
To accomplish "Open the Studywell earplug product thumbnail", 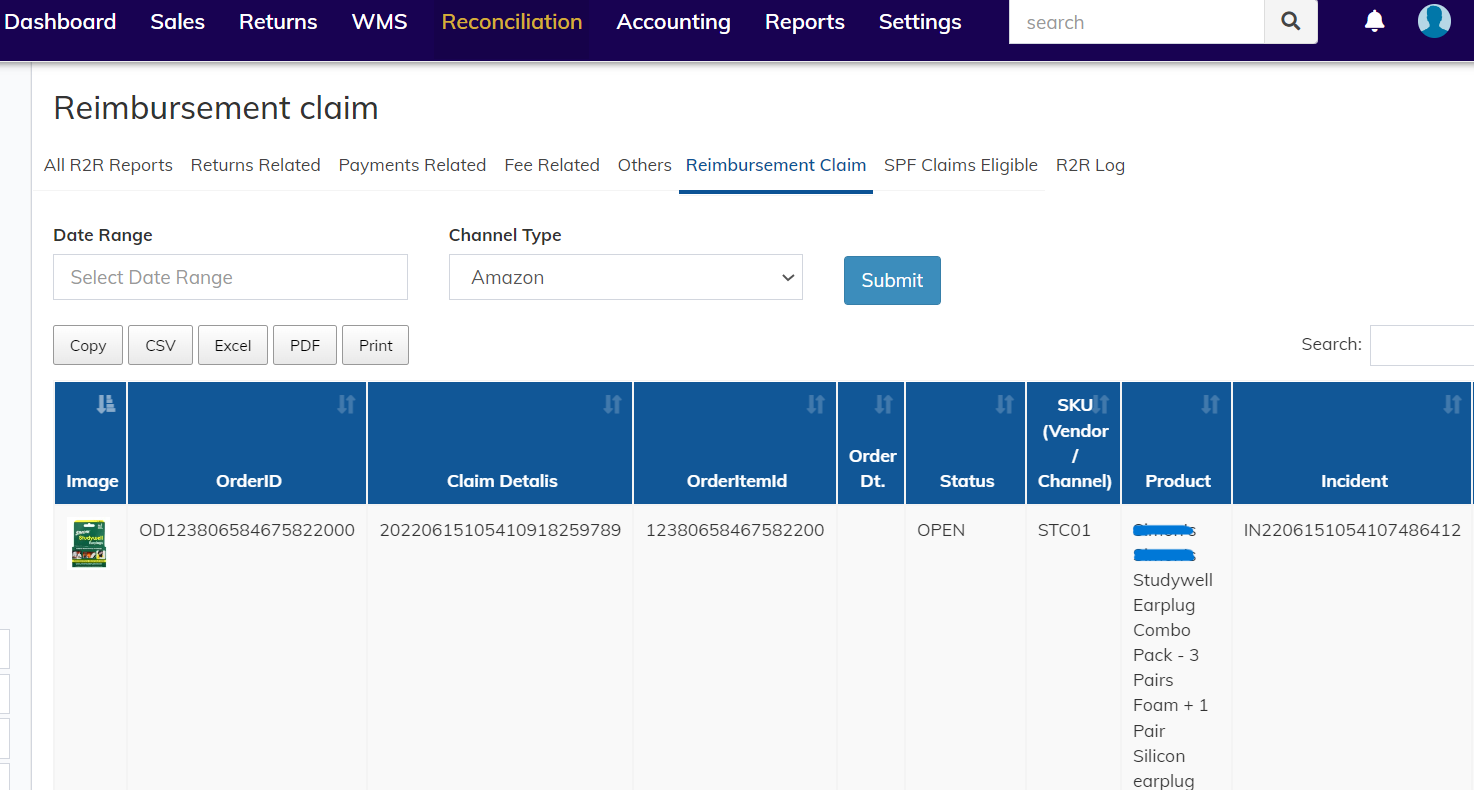I will pos(89,543).
